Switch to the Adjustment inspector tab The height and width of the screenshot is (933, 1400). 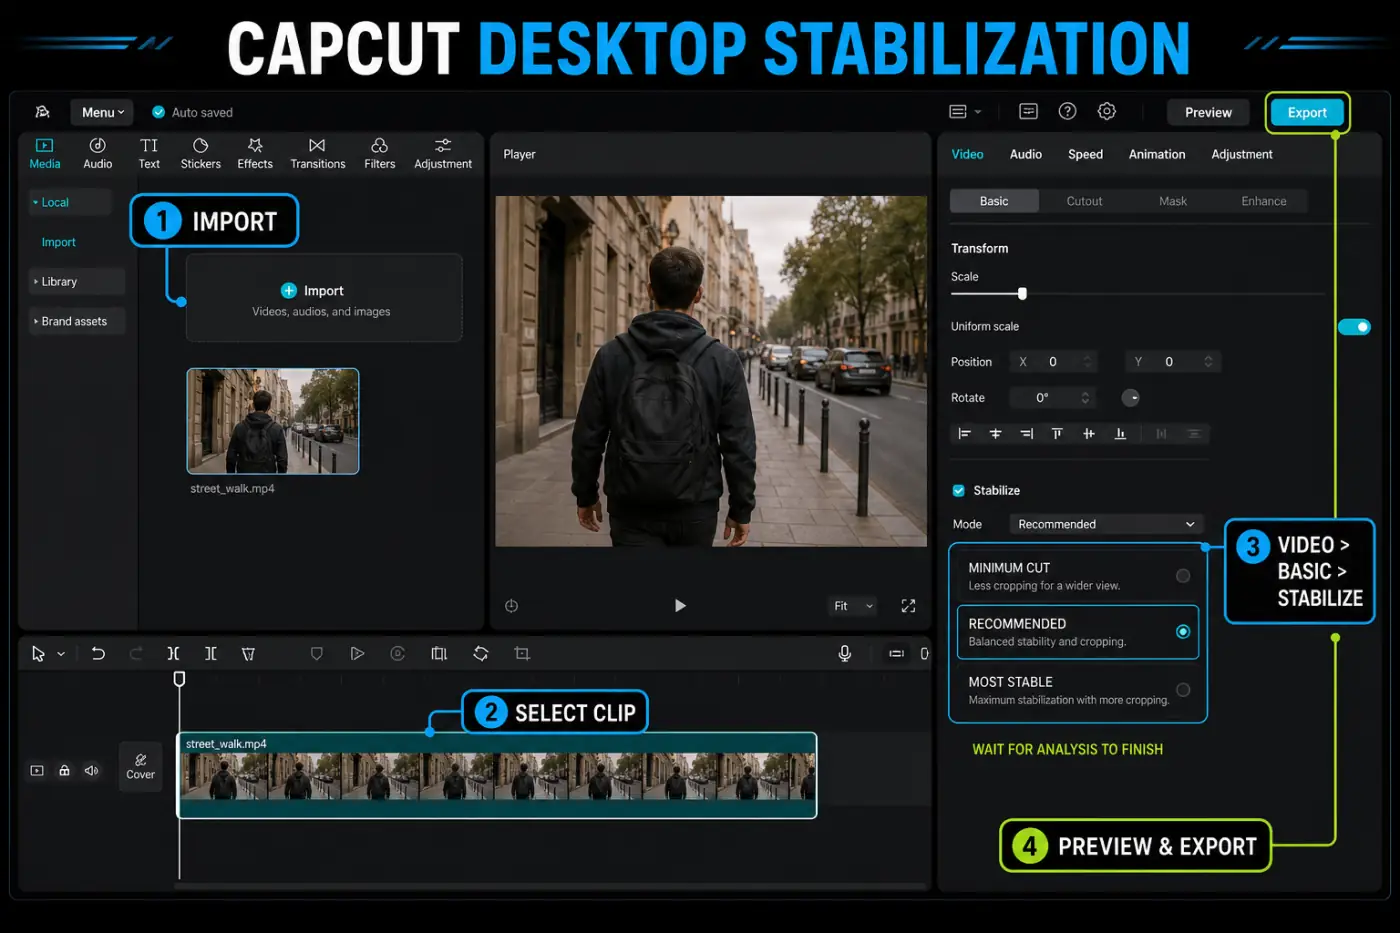coord(1242,154)
